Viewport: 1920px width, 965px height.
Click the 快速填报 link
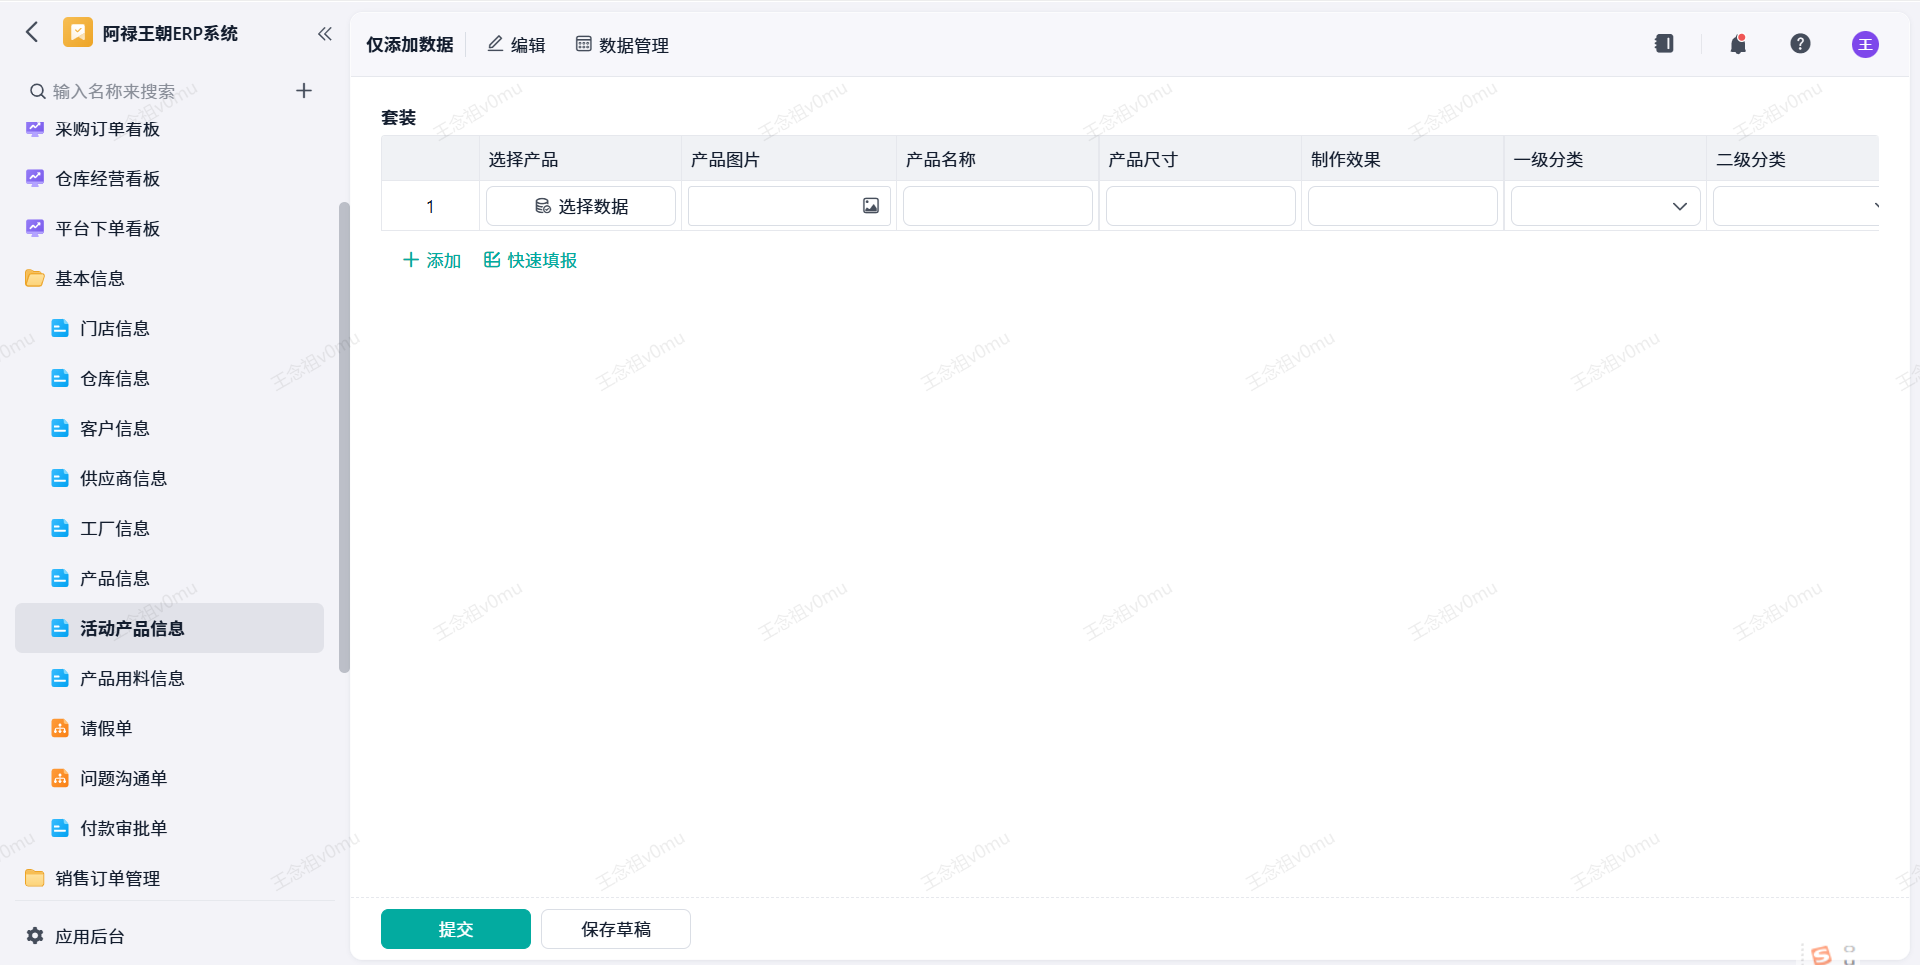[x=531, y=260]
